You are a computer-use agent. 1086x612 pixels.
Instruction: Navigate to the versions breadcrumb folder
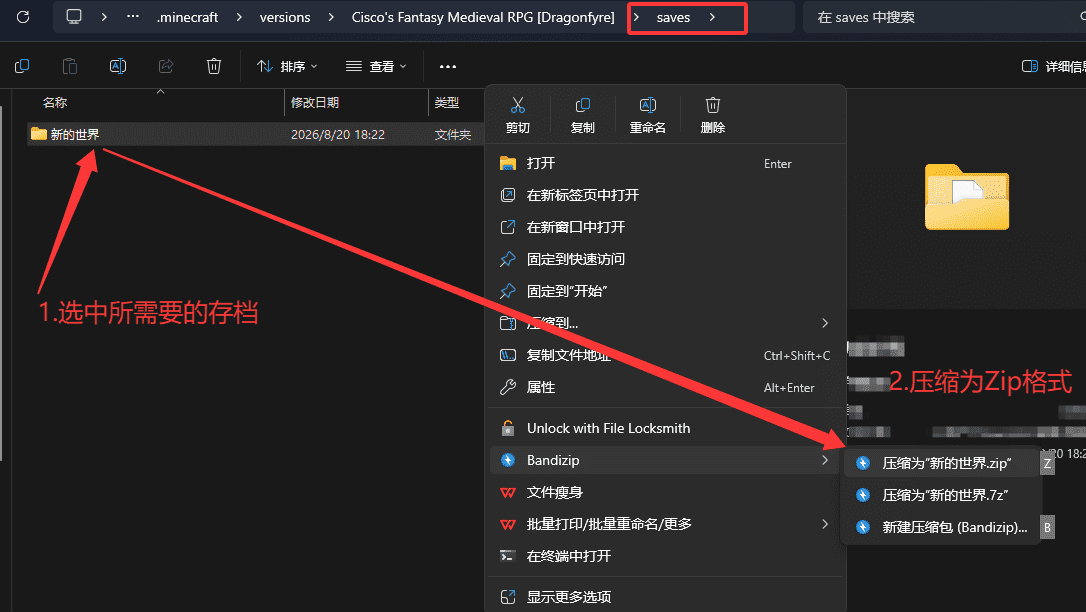coord(285,17)
